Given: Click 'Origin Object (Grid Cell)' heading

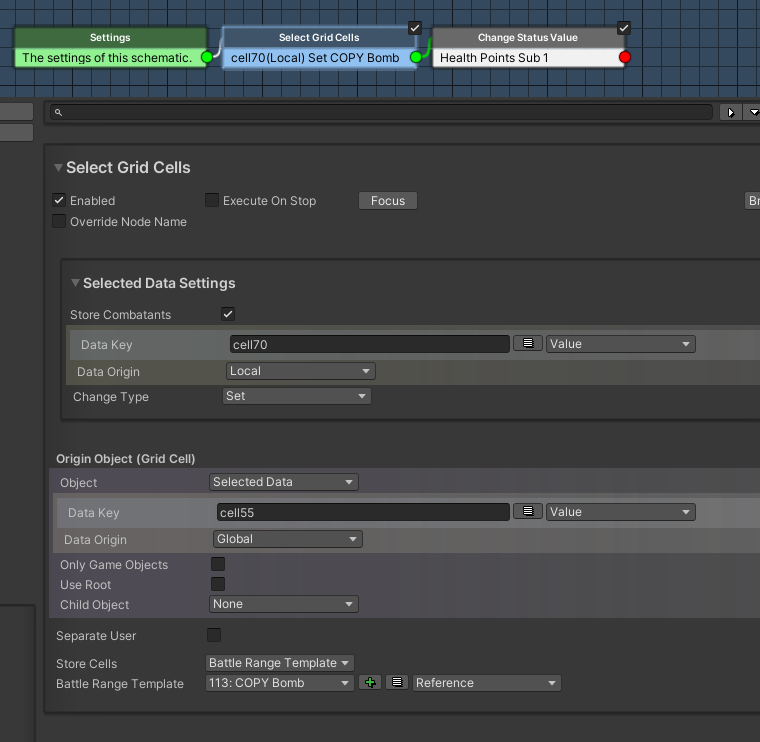Looking at the screenshot, I should pyautogui.click(x=126, y=458).
